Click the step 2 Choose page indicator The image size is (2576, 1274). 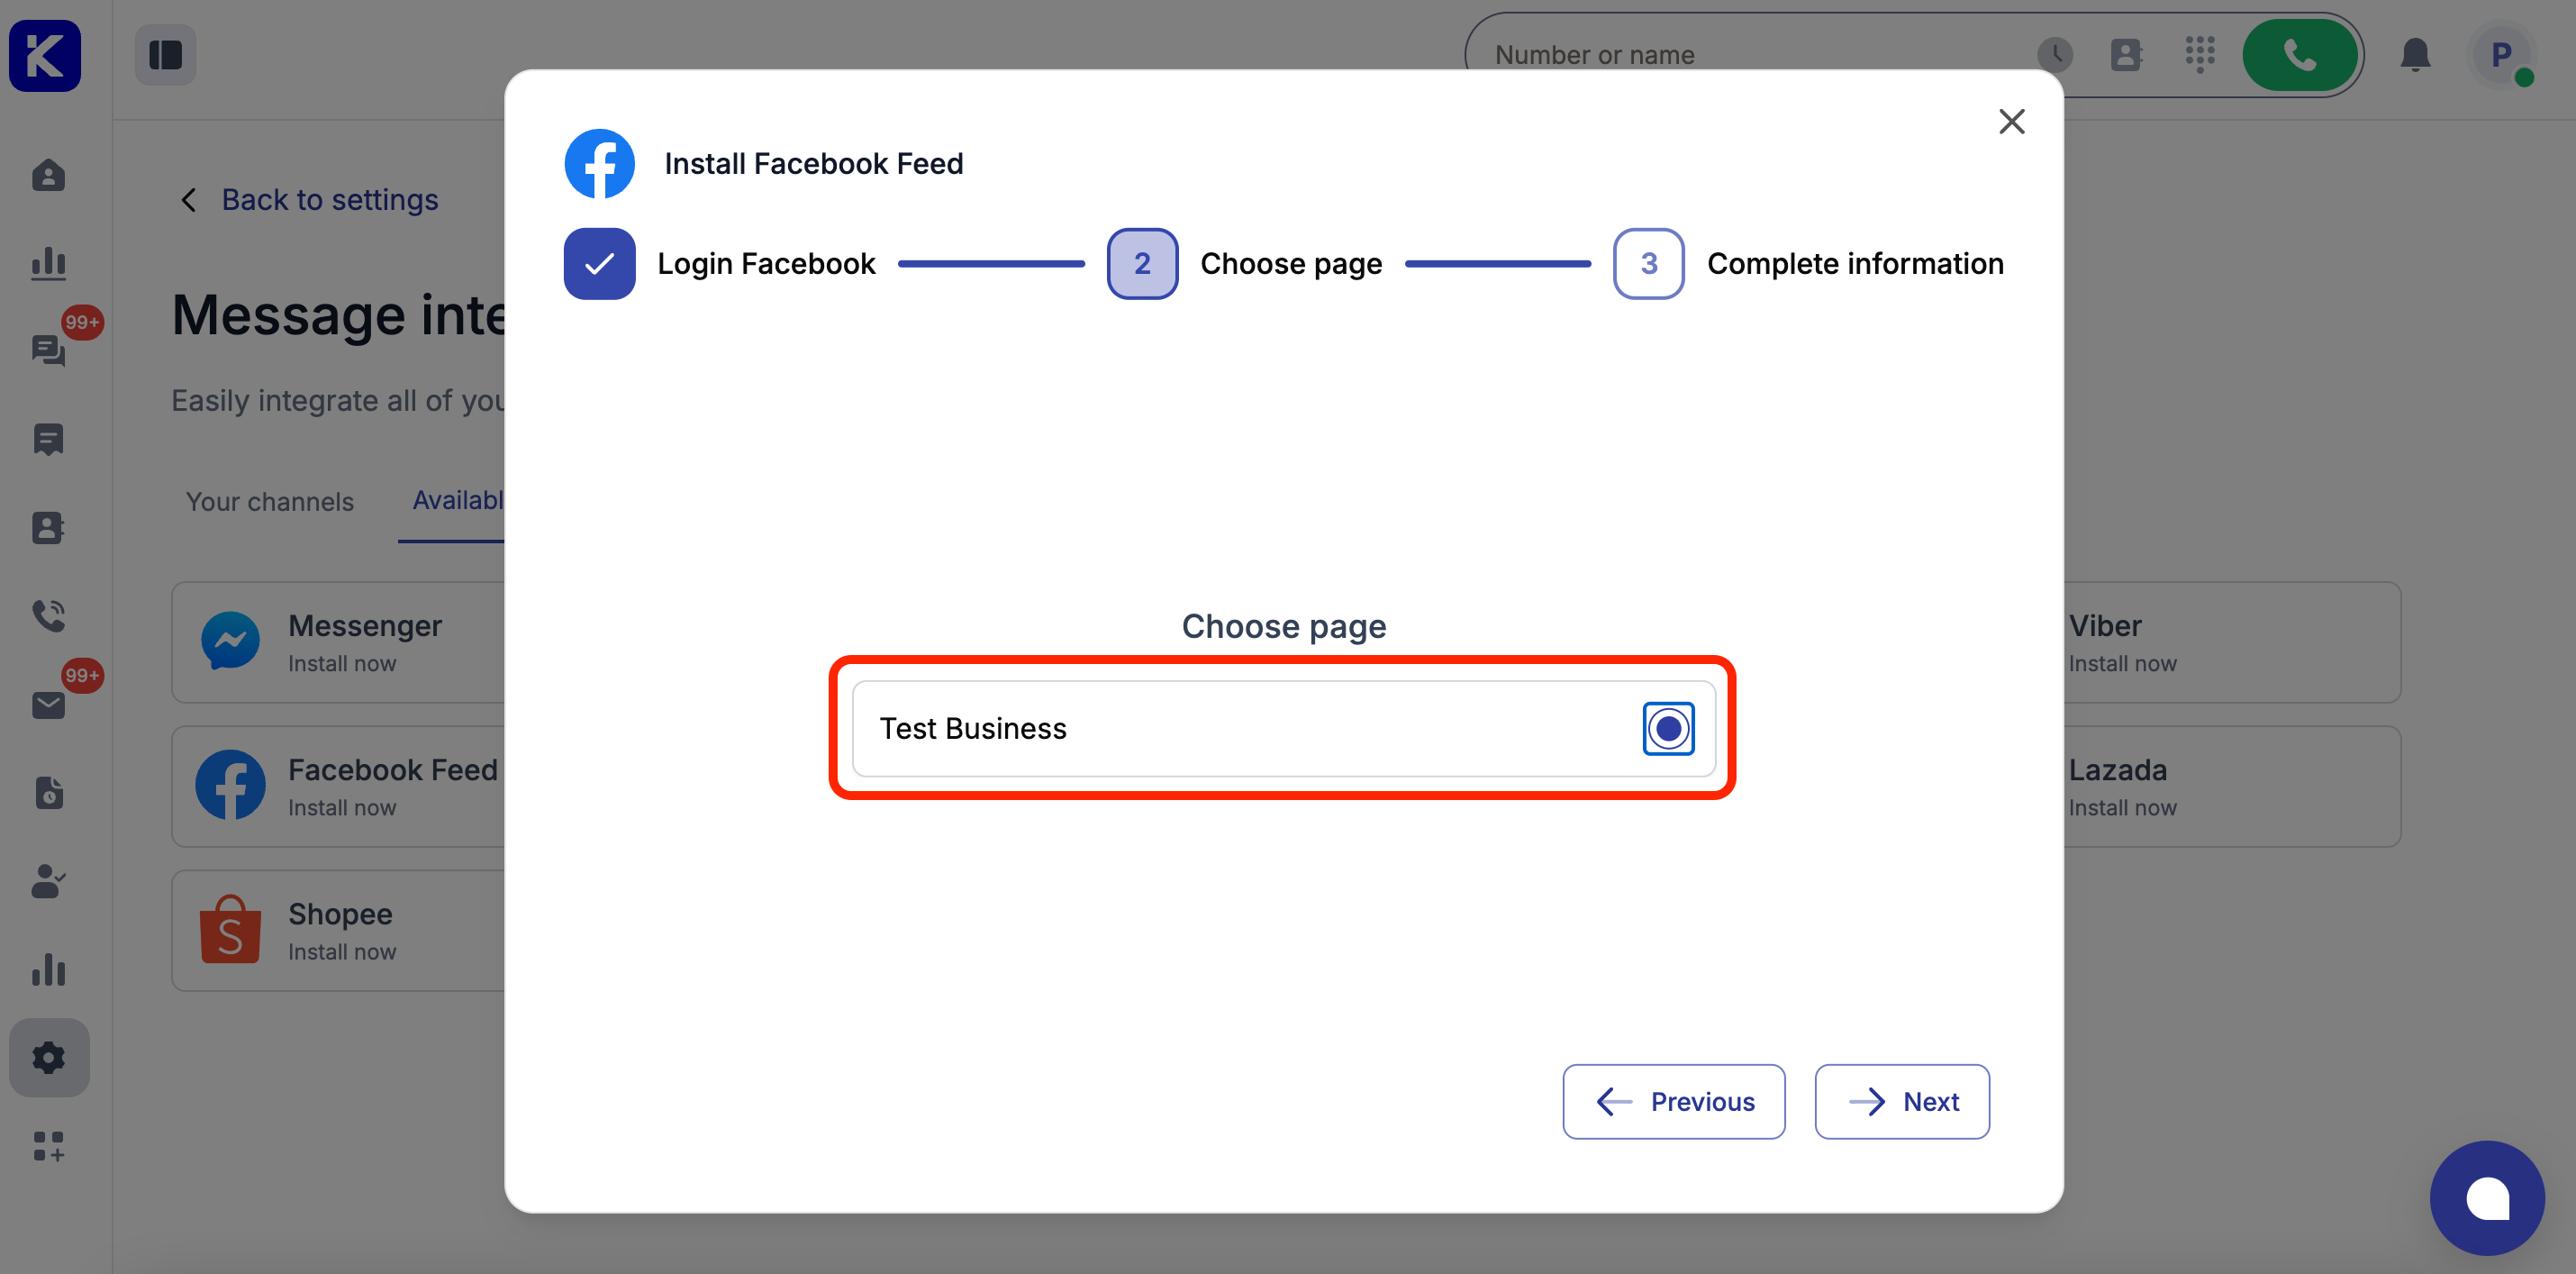(1142, 264)
